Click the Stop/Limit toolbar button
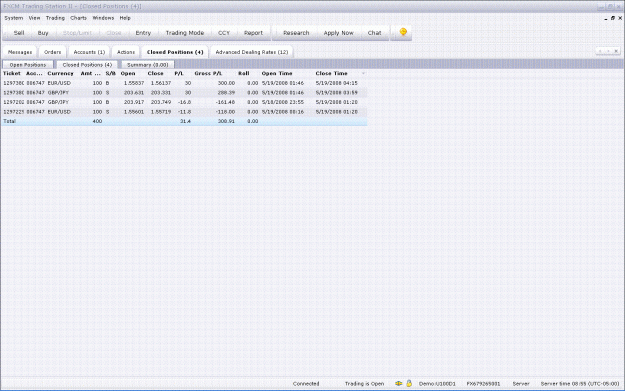Screen dimensions: 625x391 (x=77, y=33)
